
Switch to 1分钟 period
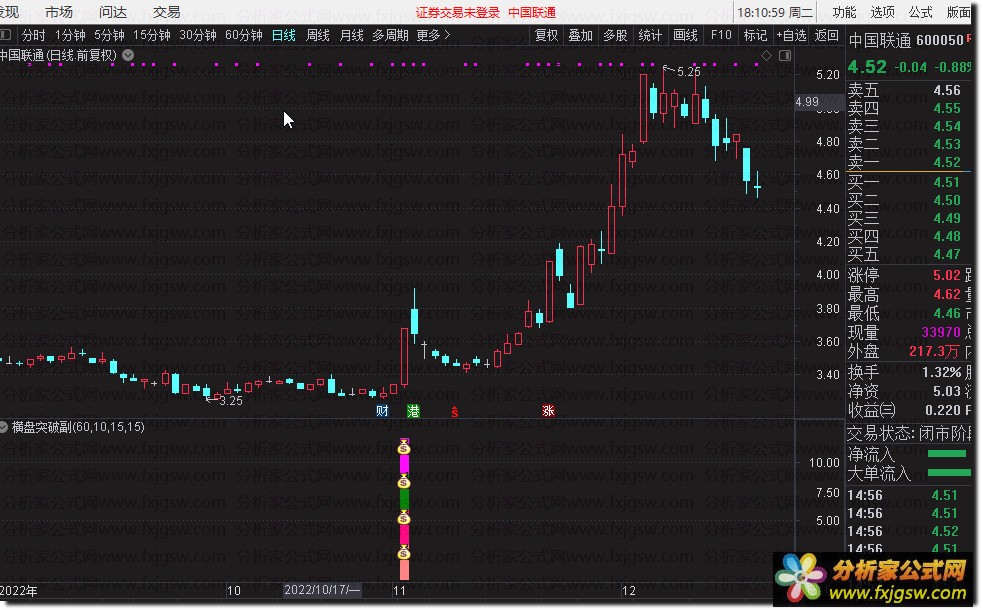click(x=70, y=35)
